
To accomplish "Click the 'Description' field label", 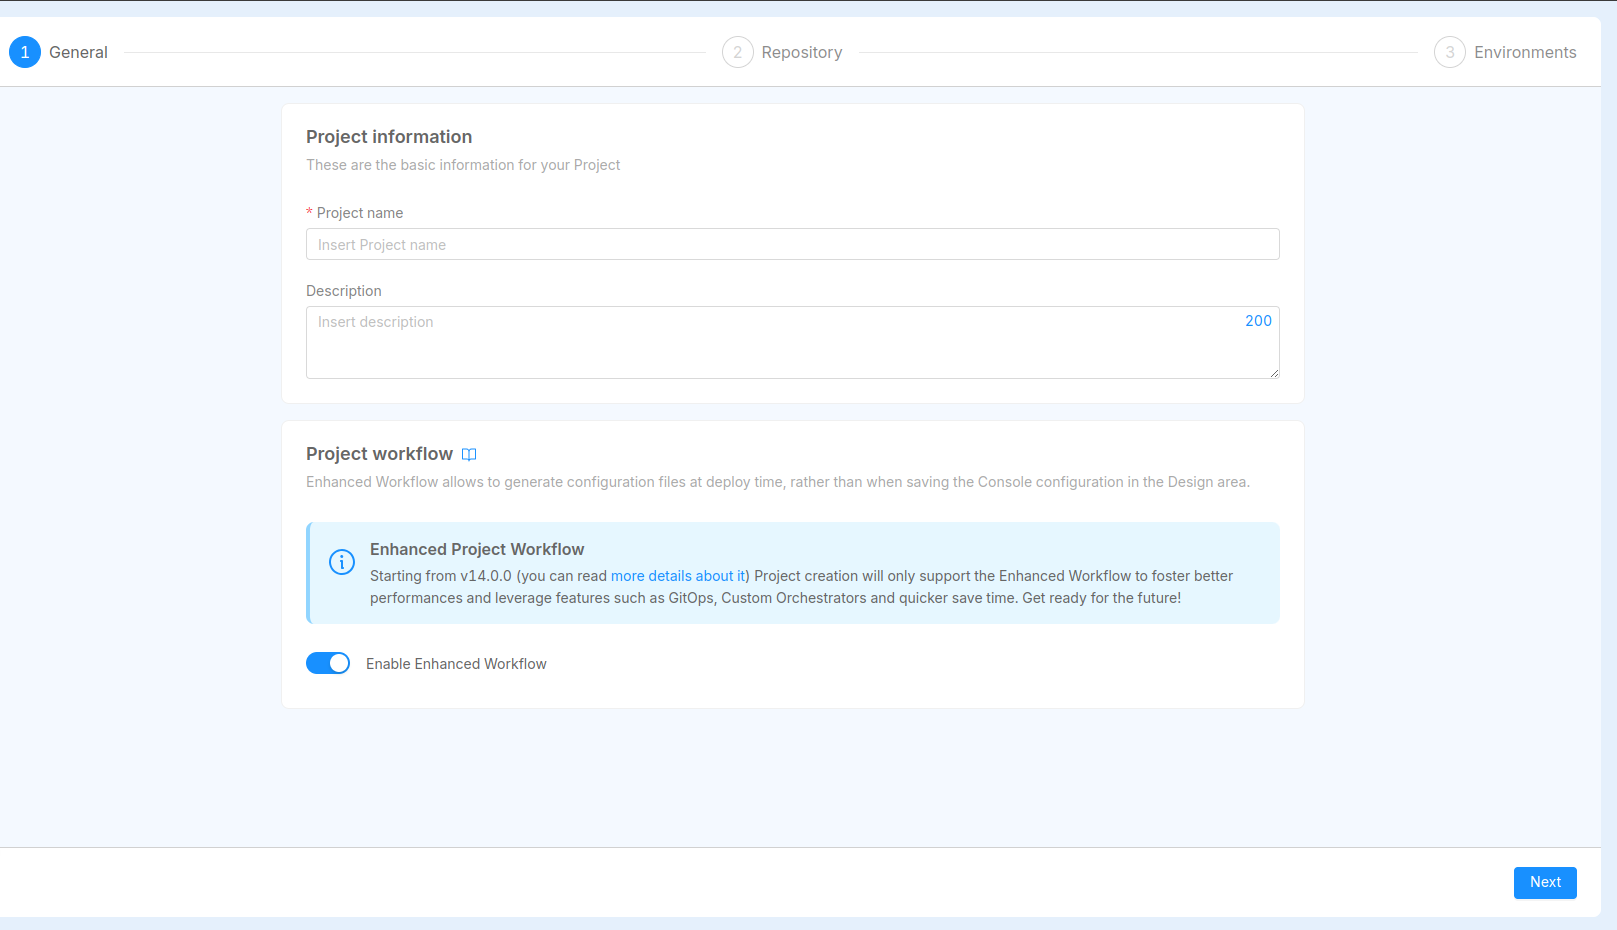I will [344, 291].
